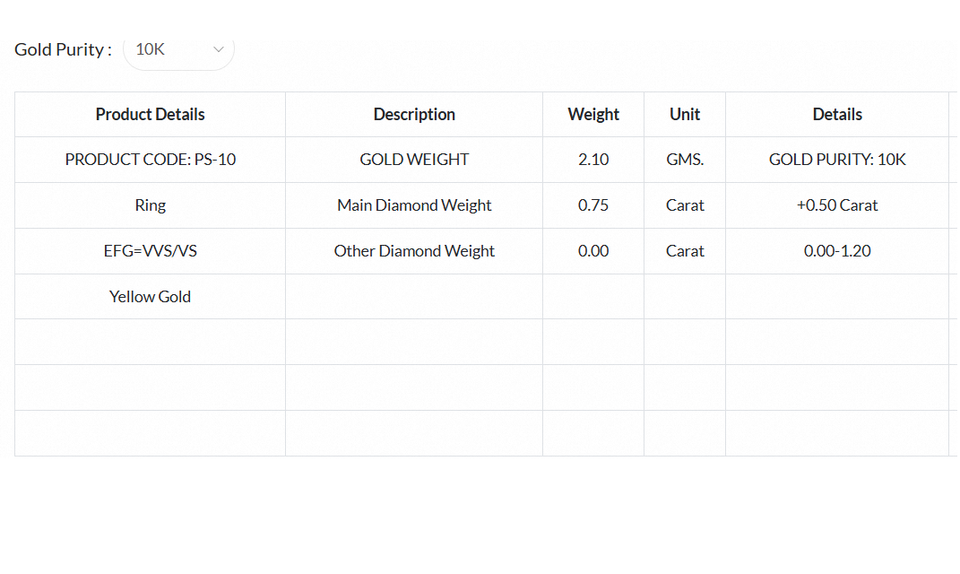The image size is (960, 574).
Task: Select the Ring product cell
Action: tap(150, 205)
